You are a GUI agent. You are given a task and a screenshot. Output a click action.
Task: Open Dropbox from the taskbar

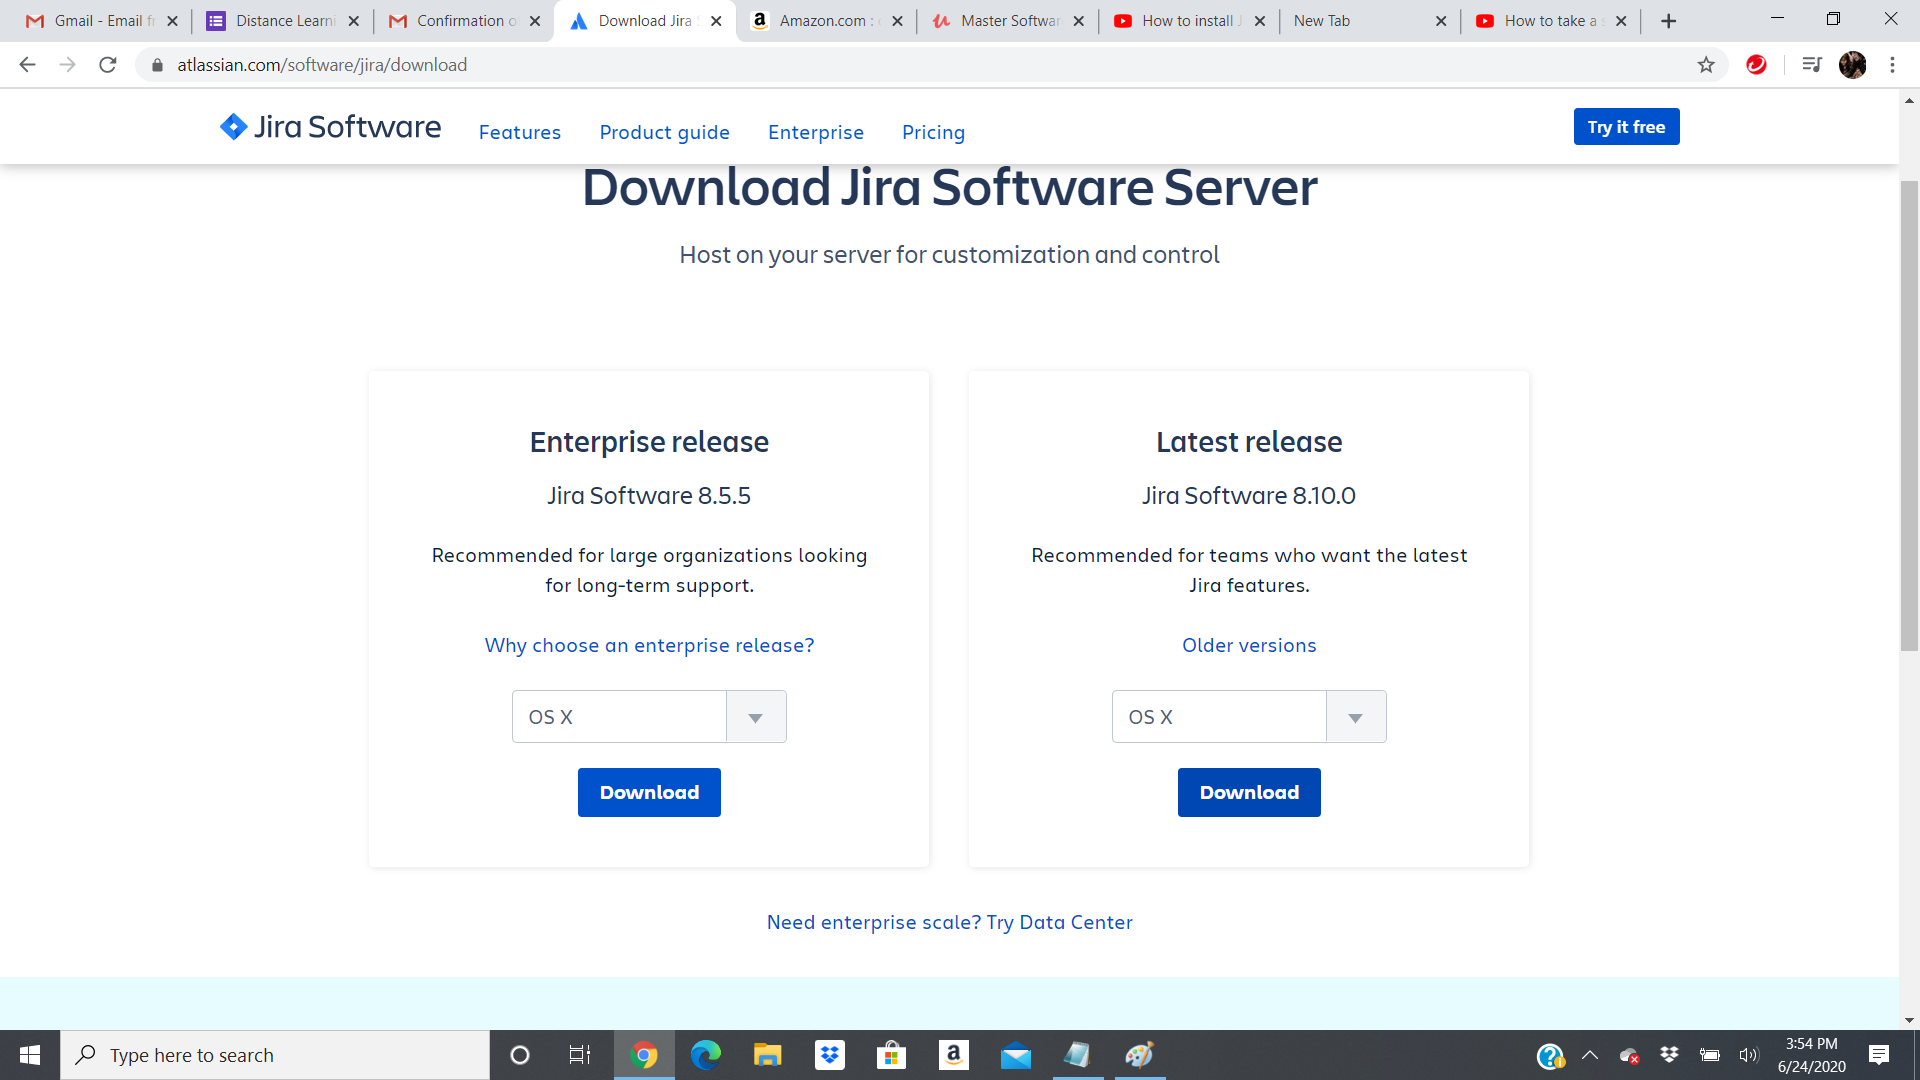pos(829,1055)
